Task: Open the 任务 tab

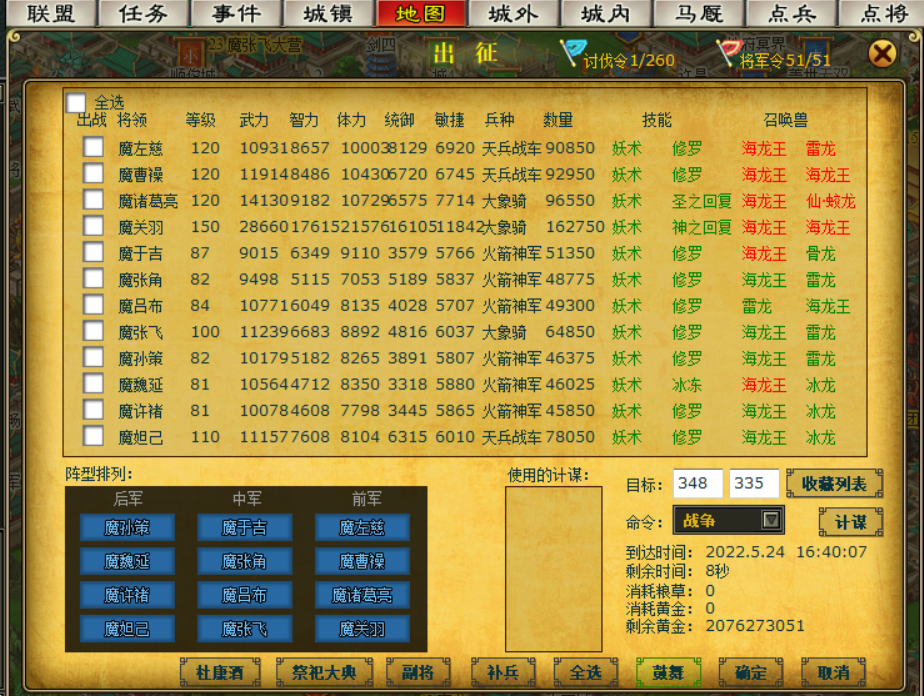Action: coord(143,13)
